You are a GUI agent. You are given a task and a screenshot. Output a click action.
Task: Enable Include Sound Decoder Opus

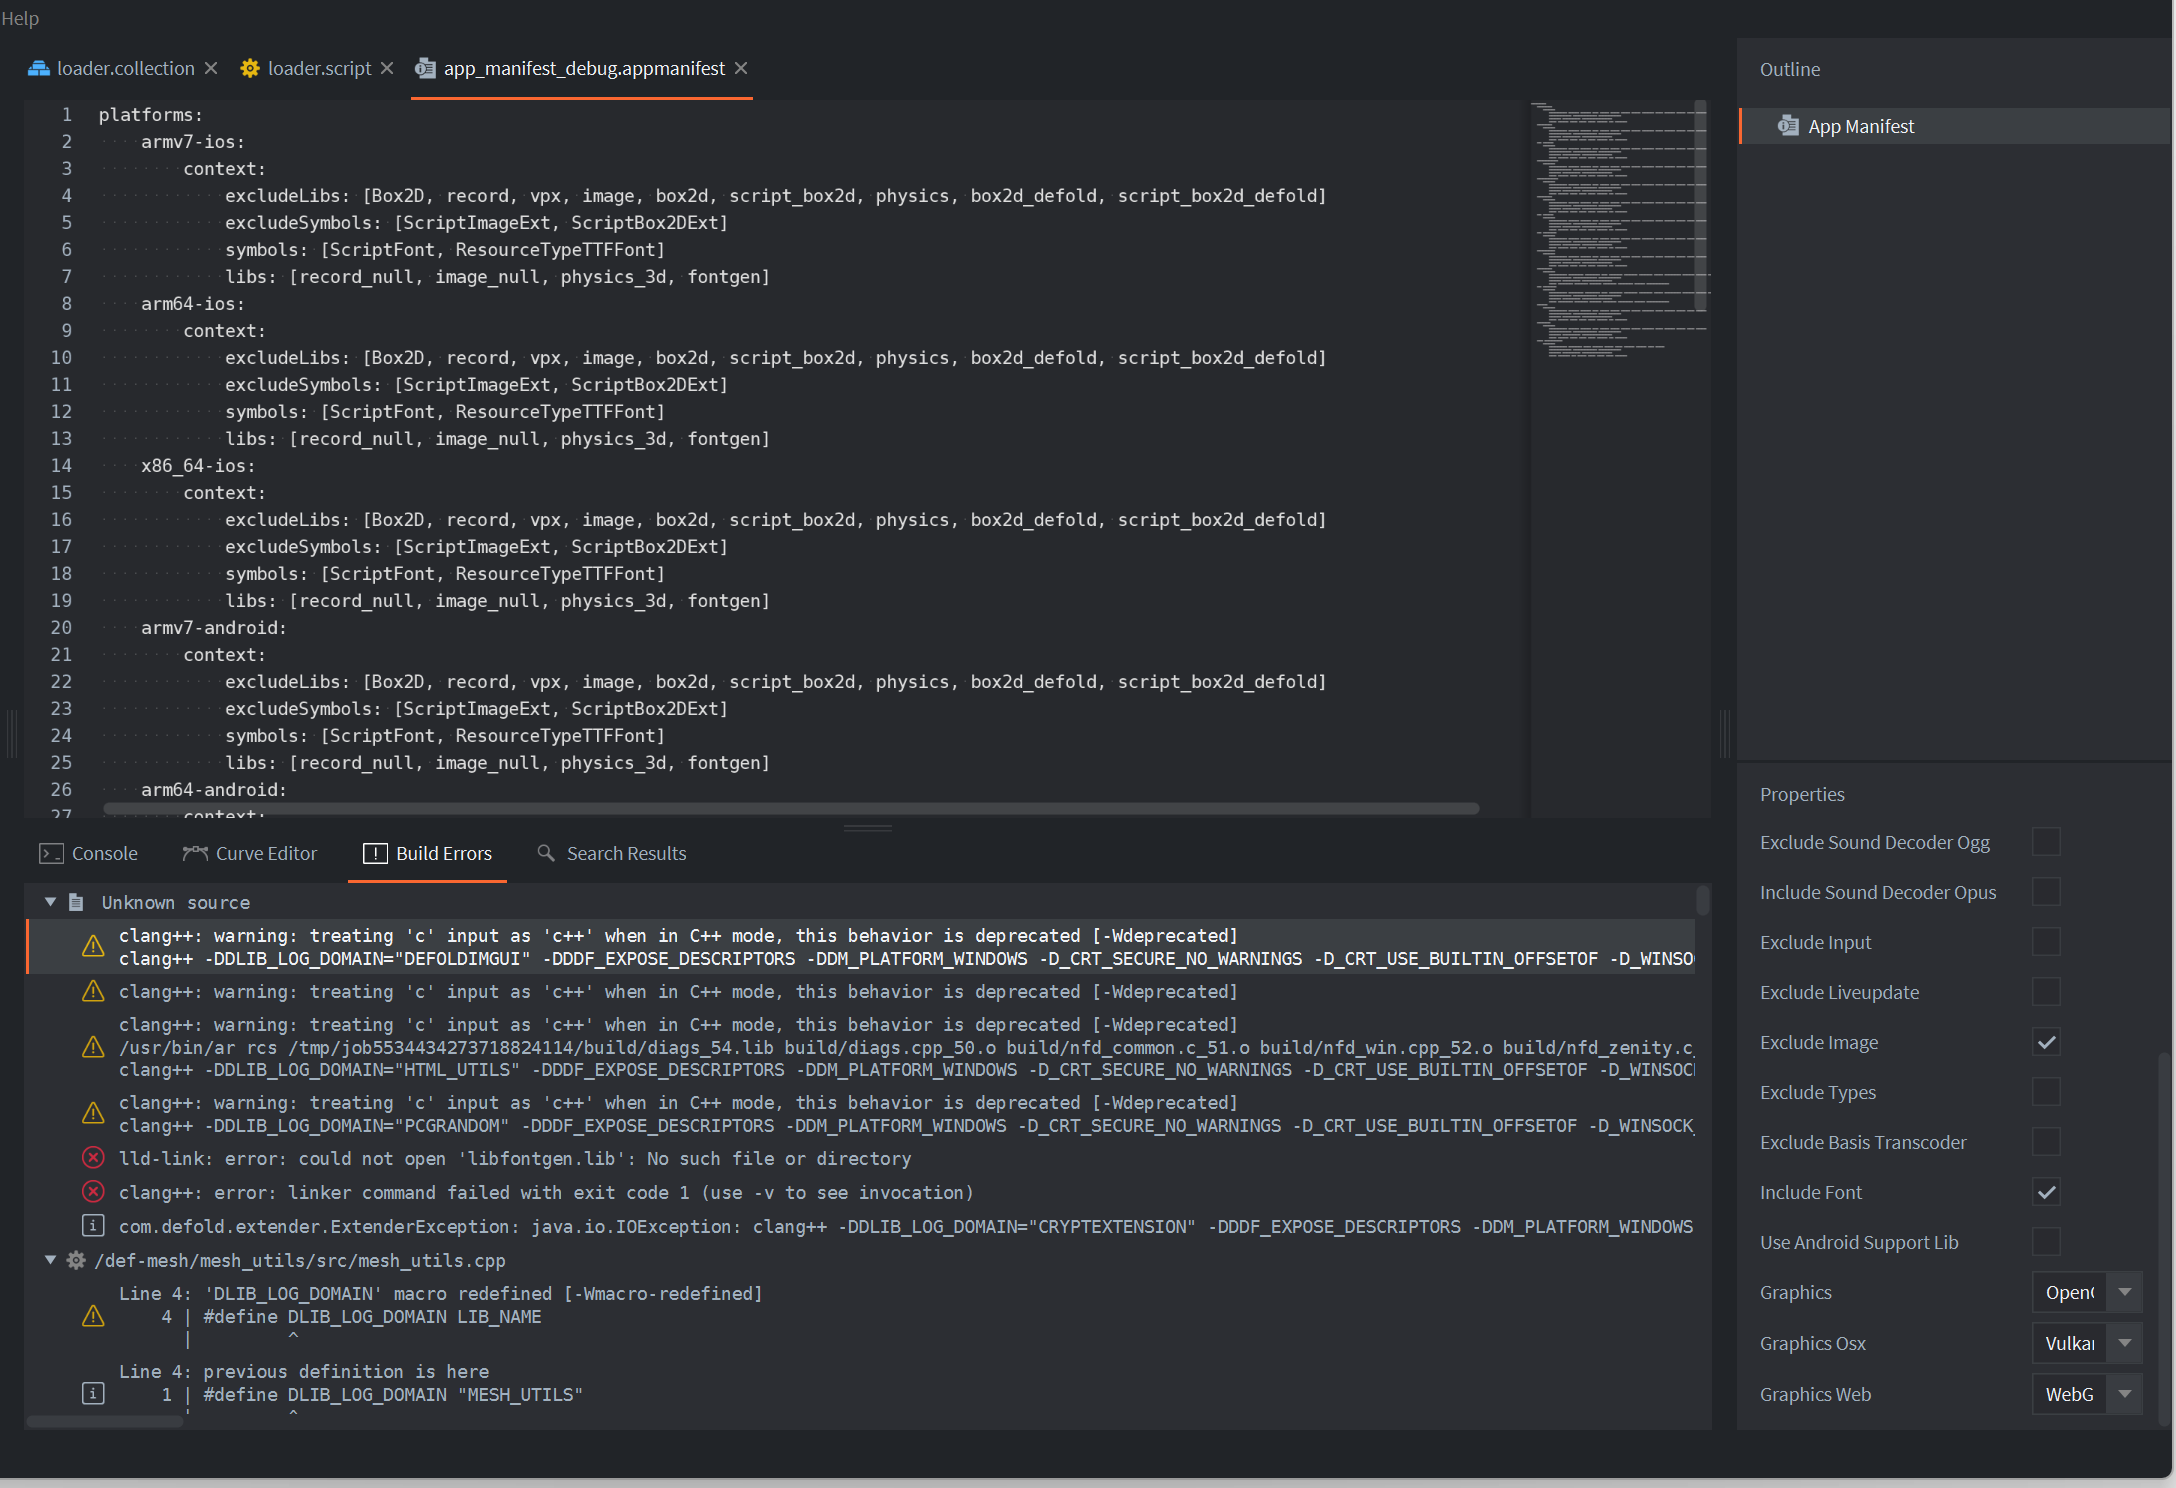tap(2046, 892)
